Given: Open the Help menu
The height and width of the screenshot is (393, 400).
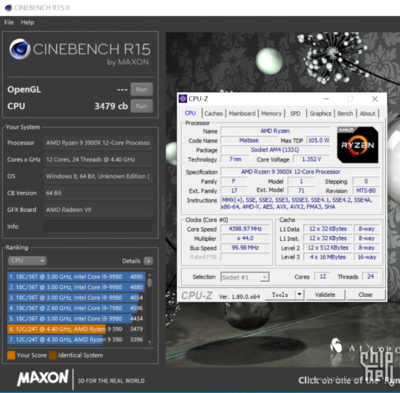Looking at the screenshot, I should 27,22.
